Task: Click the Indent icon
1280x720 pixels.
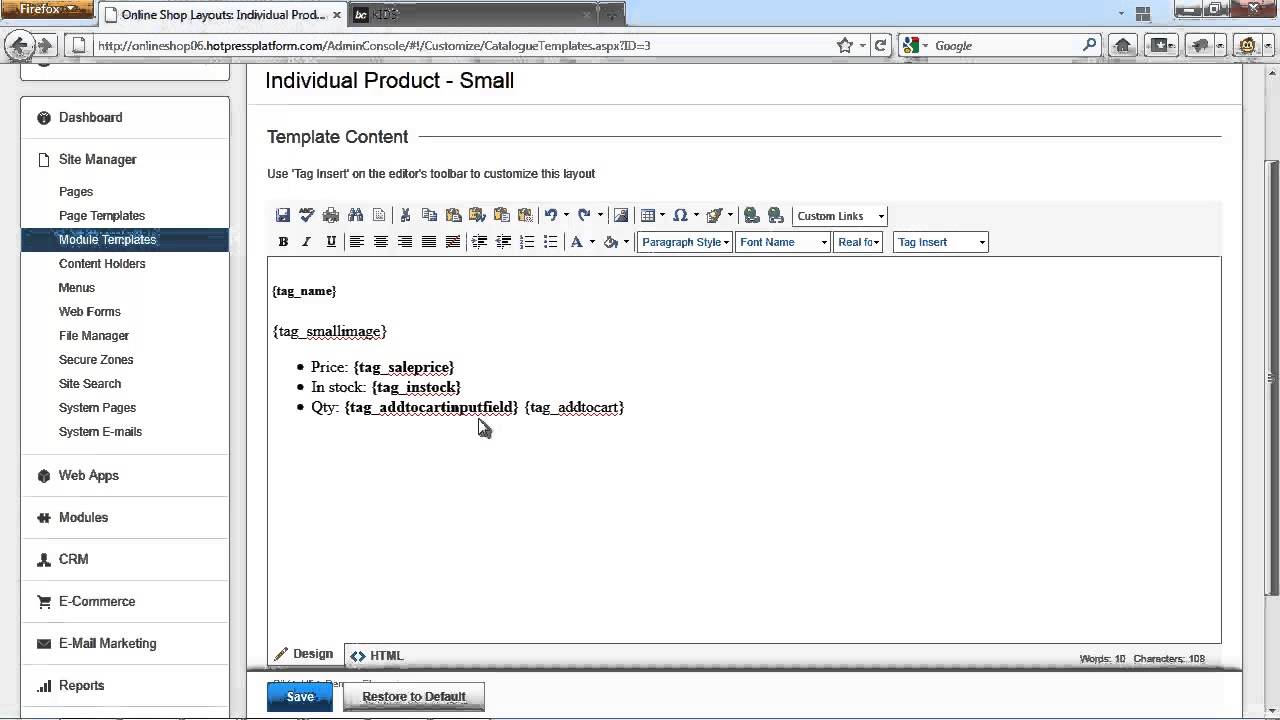Action: [x=479, y=241]
